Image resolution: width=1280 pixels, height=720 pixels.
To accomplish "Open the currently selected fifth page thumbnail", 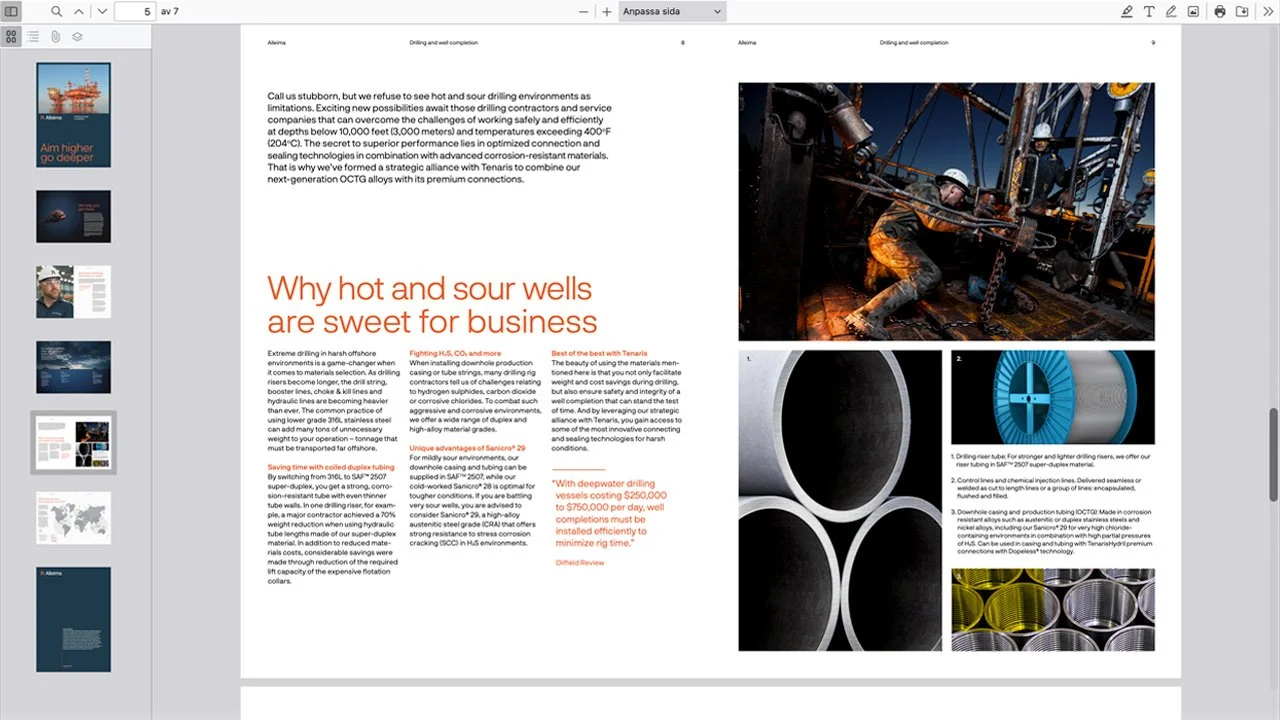I will point(74,442).
